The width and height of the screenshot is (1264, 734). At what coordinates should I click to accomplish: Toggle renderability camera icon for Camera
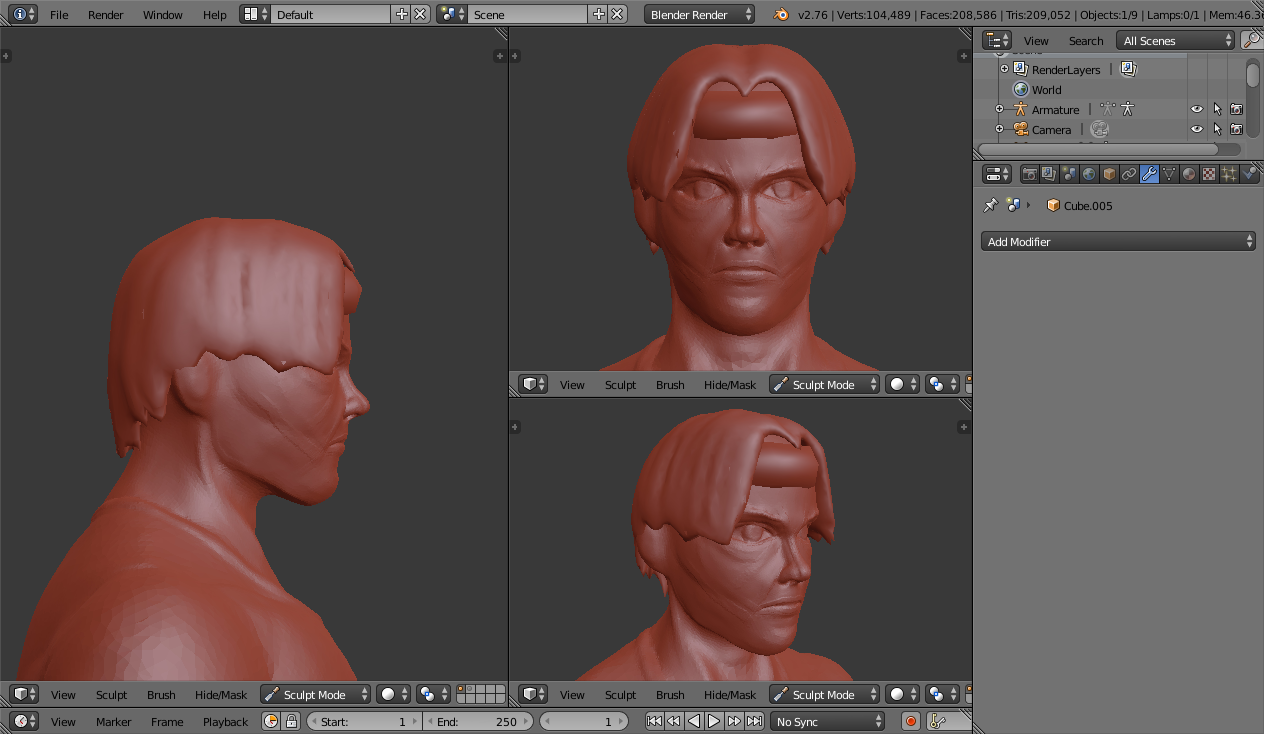coord(1237,129)
